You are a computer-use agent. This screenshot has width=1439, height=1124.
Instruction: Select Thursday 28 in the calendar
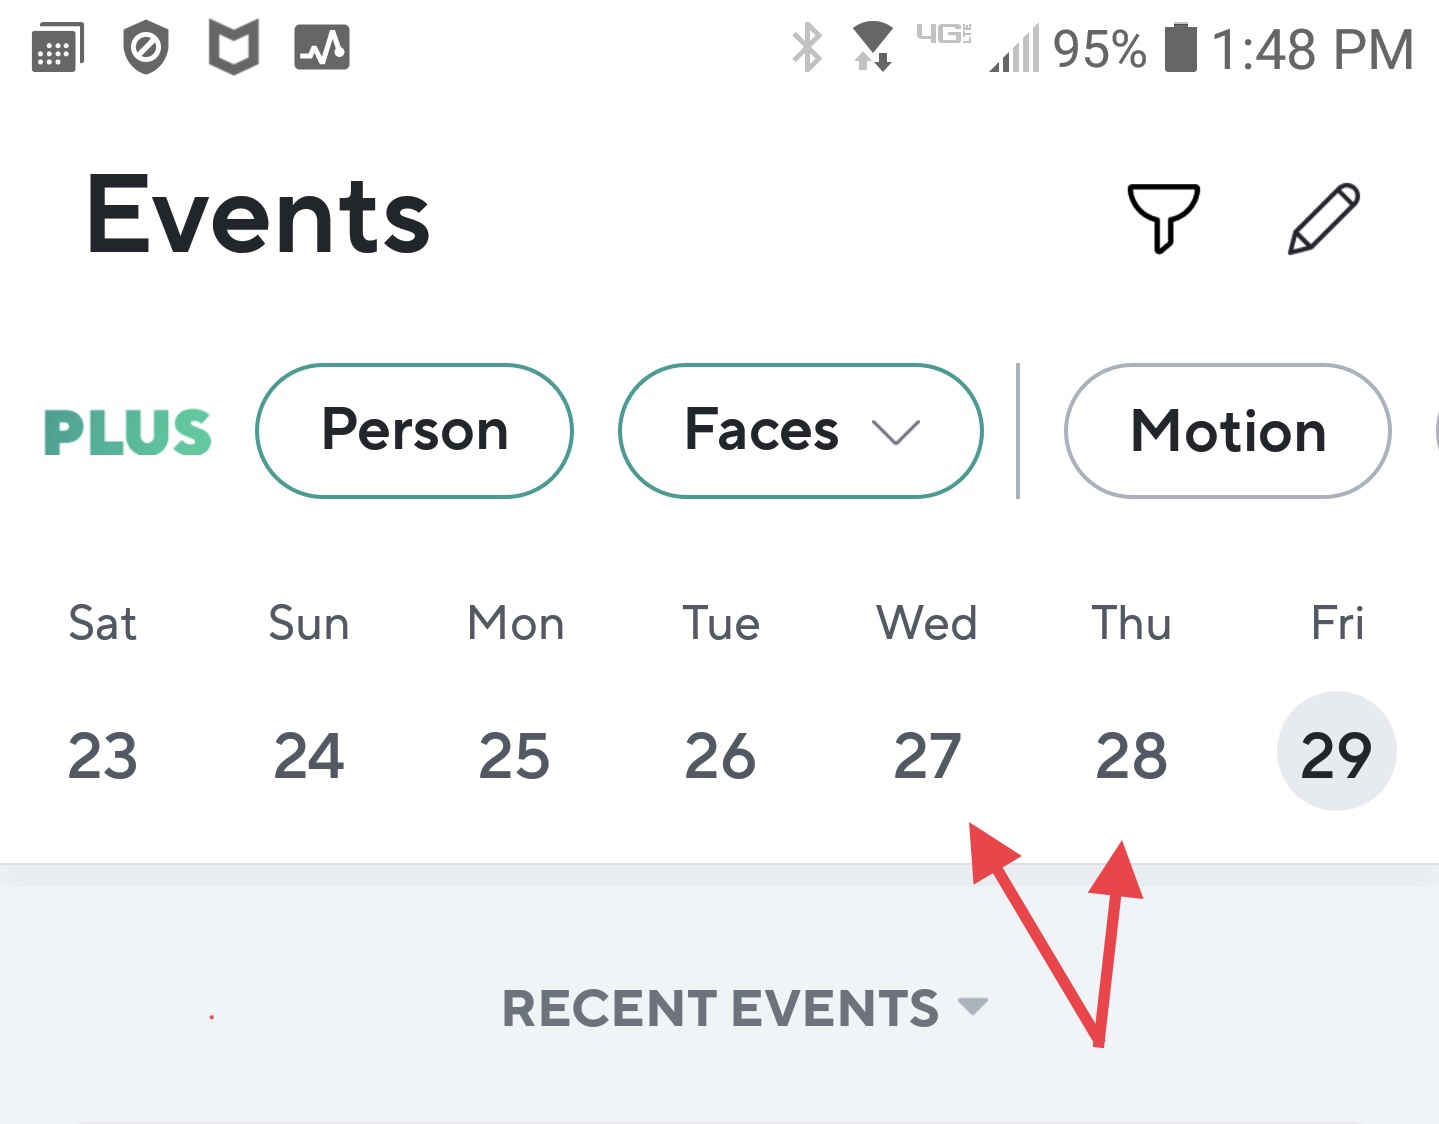point(1131,756)
